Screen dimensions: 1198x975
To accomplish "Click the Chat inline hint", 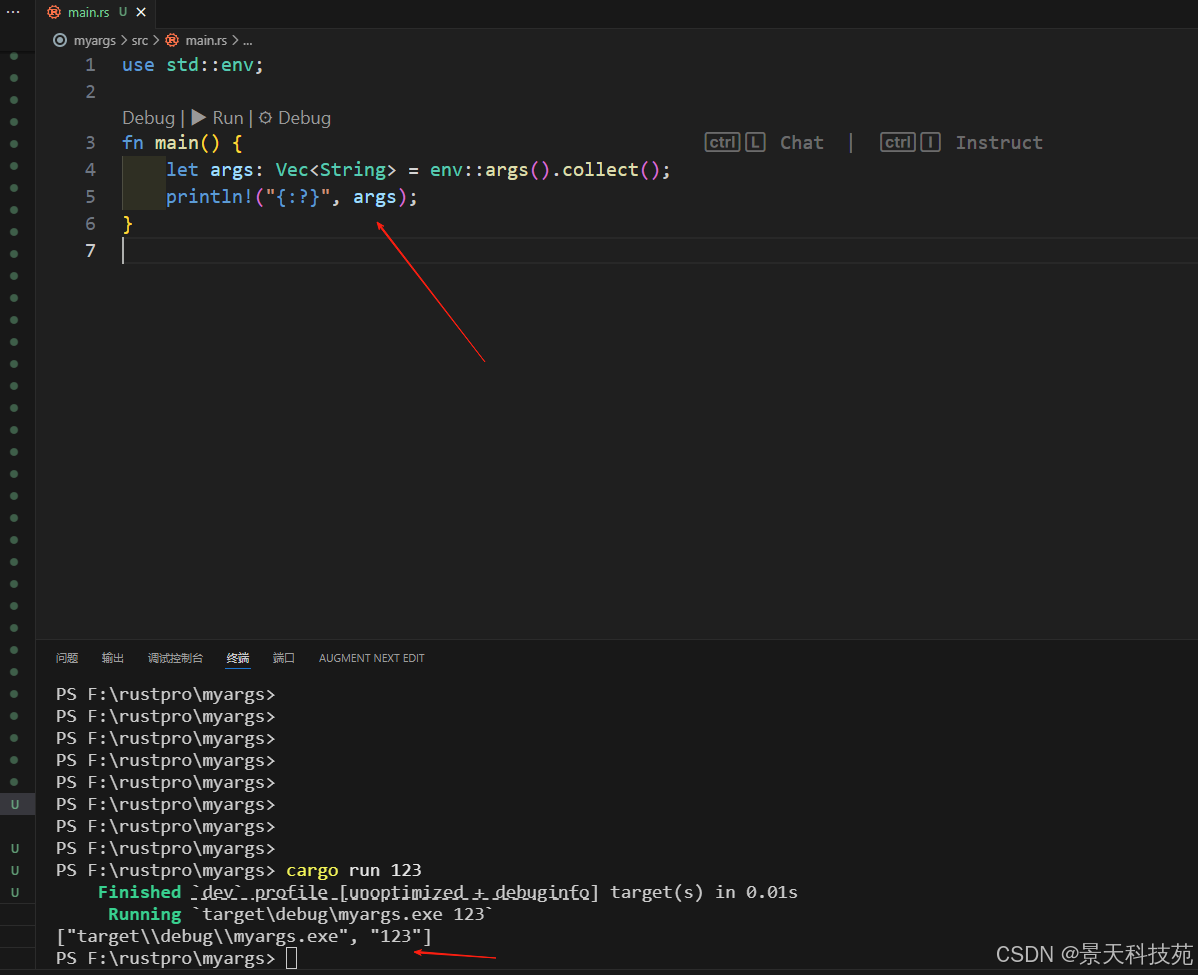I will [x=801, y=143].
